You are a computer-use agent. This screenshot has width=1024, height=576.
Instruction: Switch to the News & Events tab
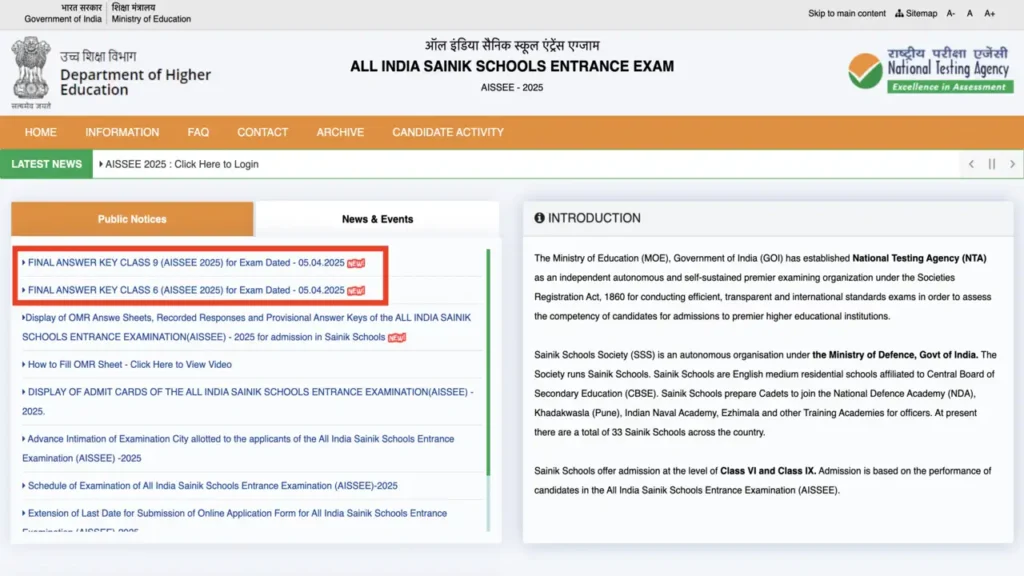377,219
